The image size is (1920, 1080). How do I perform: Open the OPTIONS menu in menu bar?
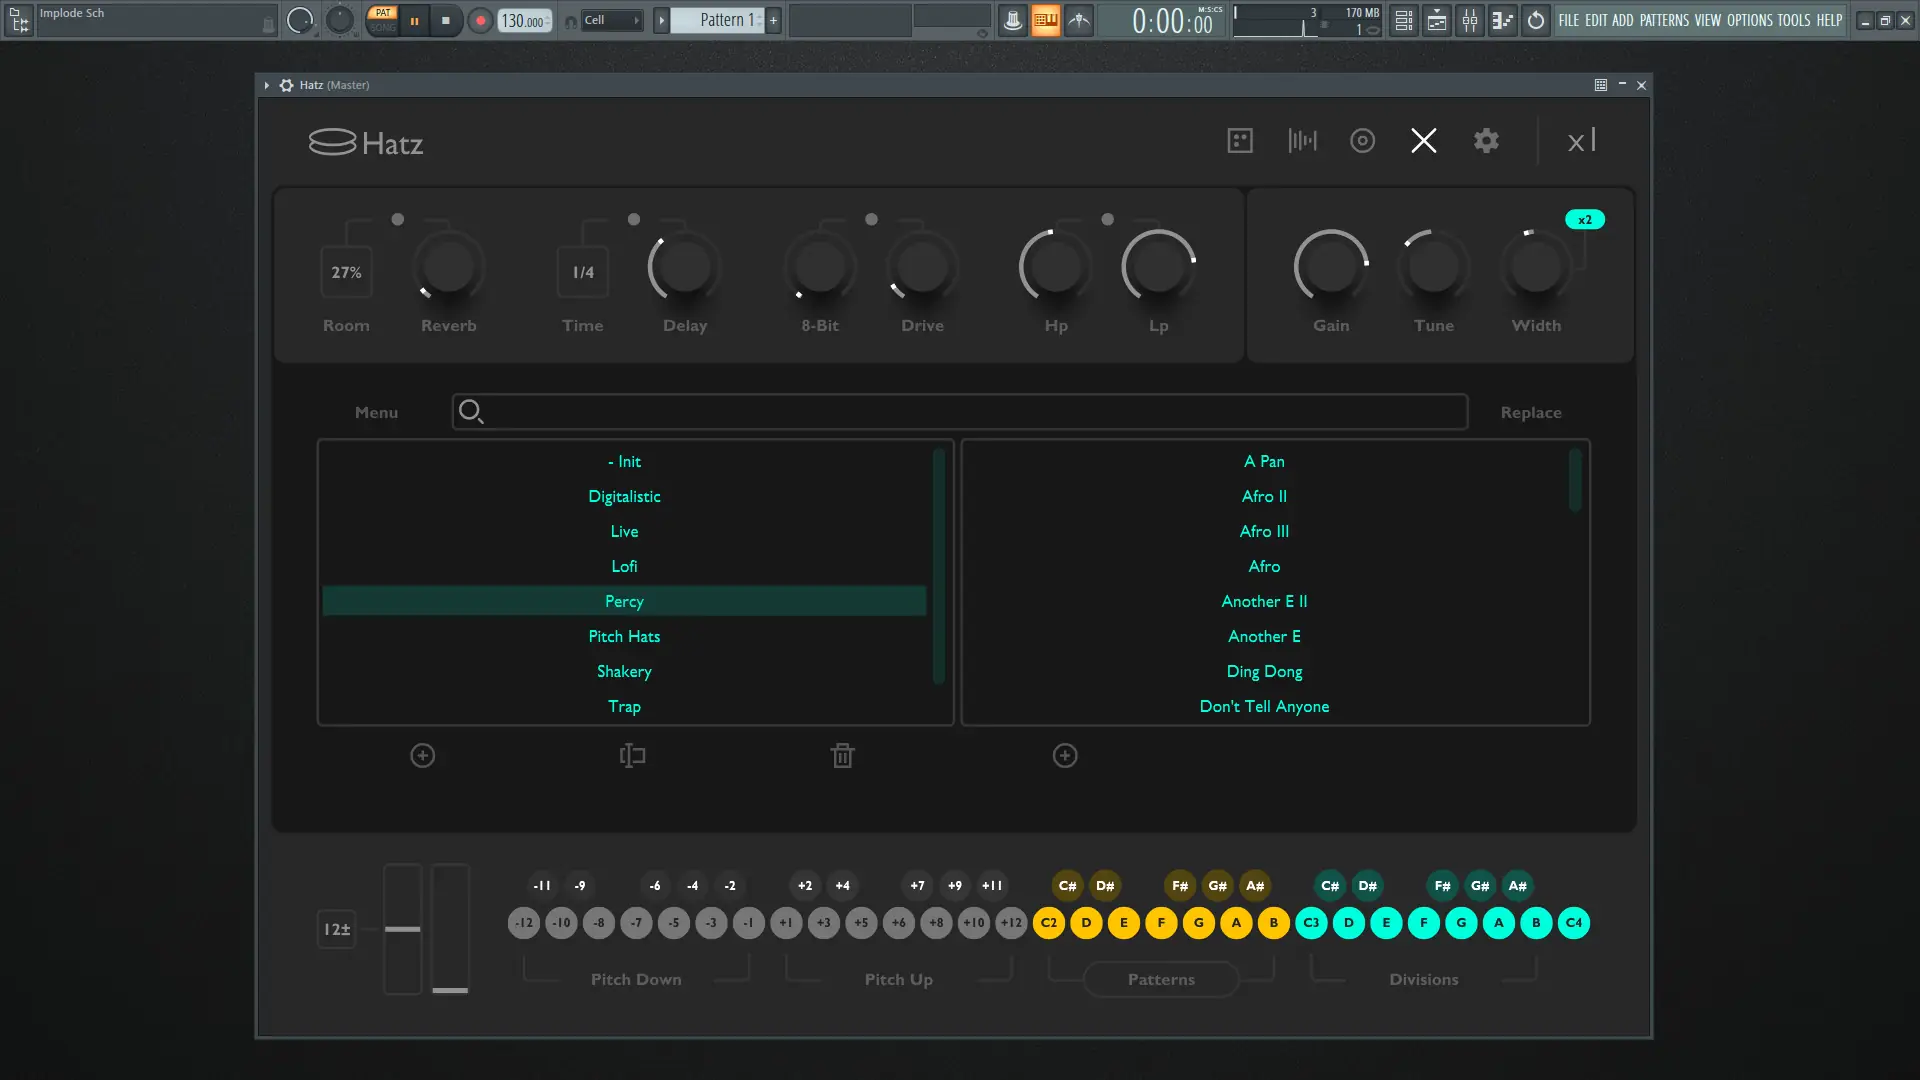1749,20
